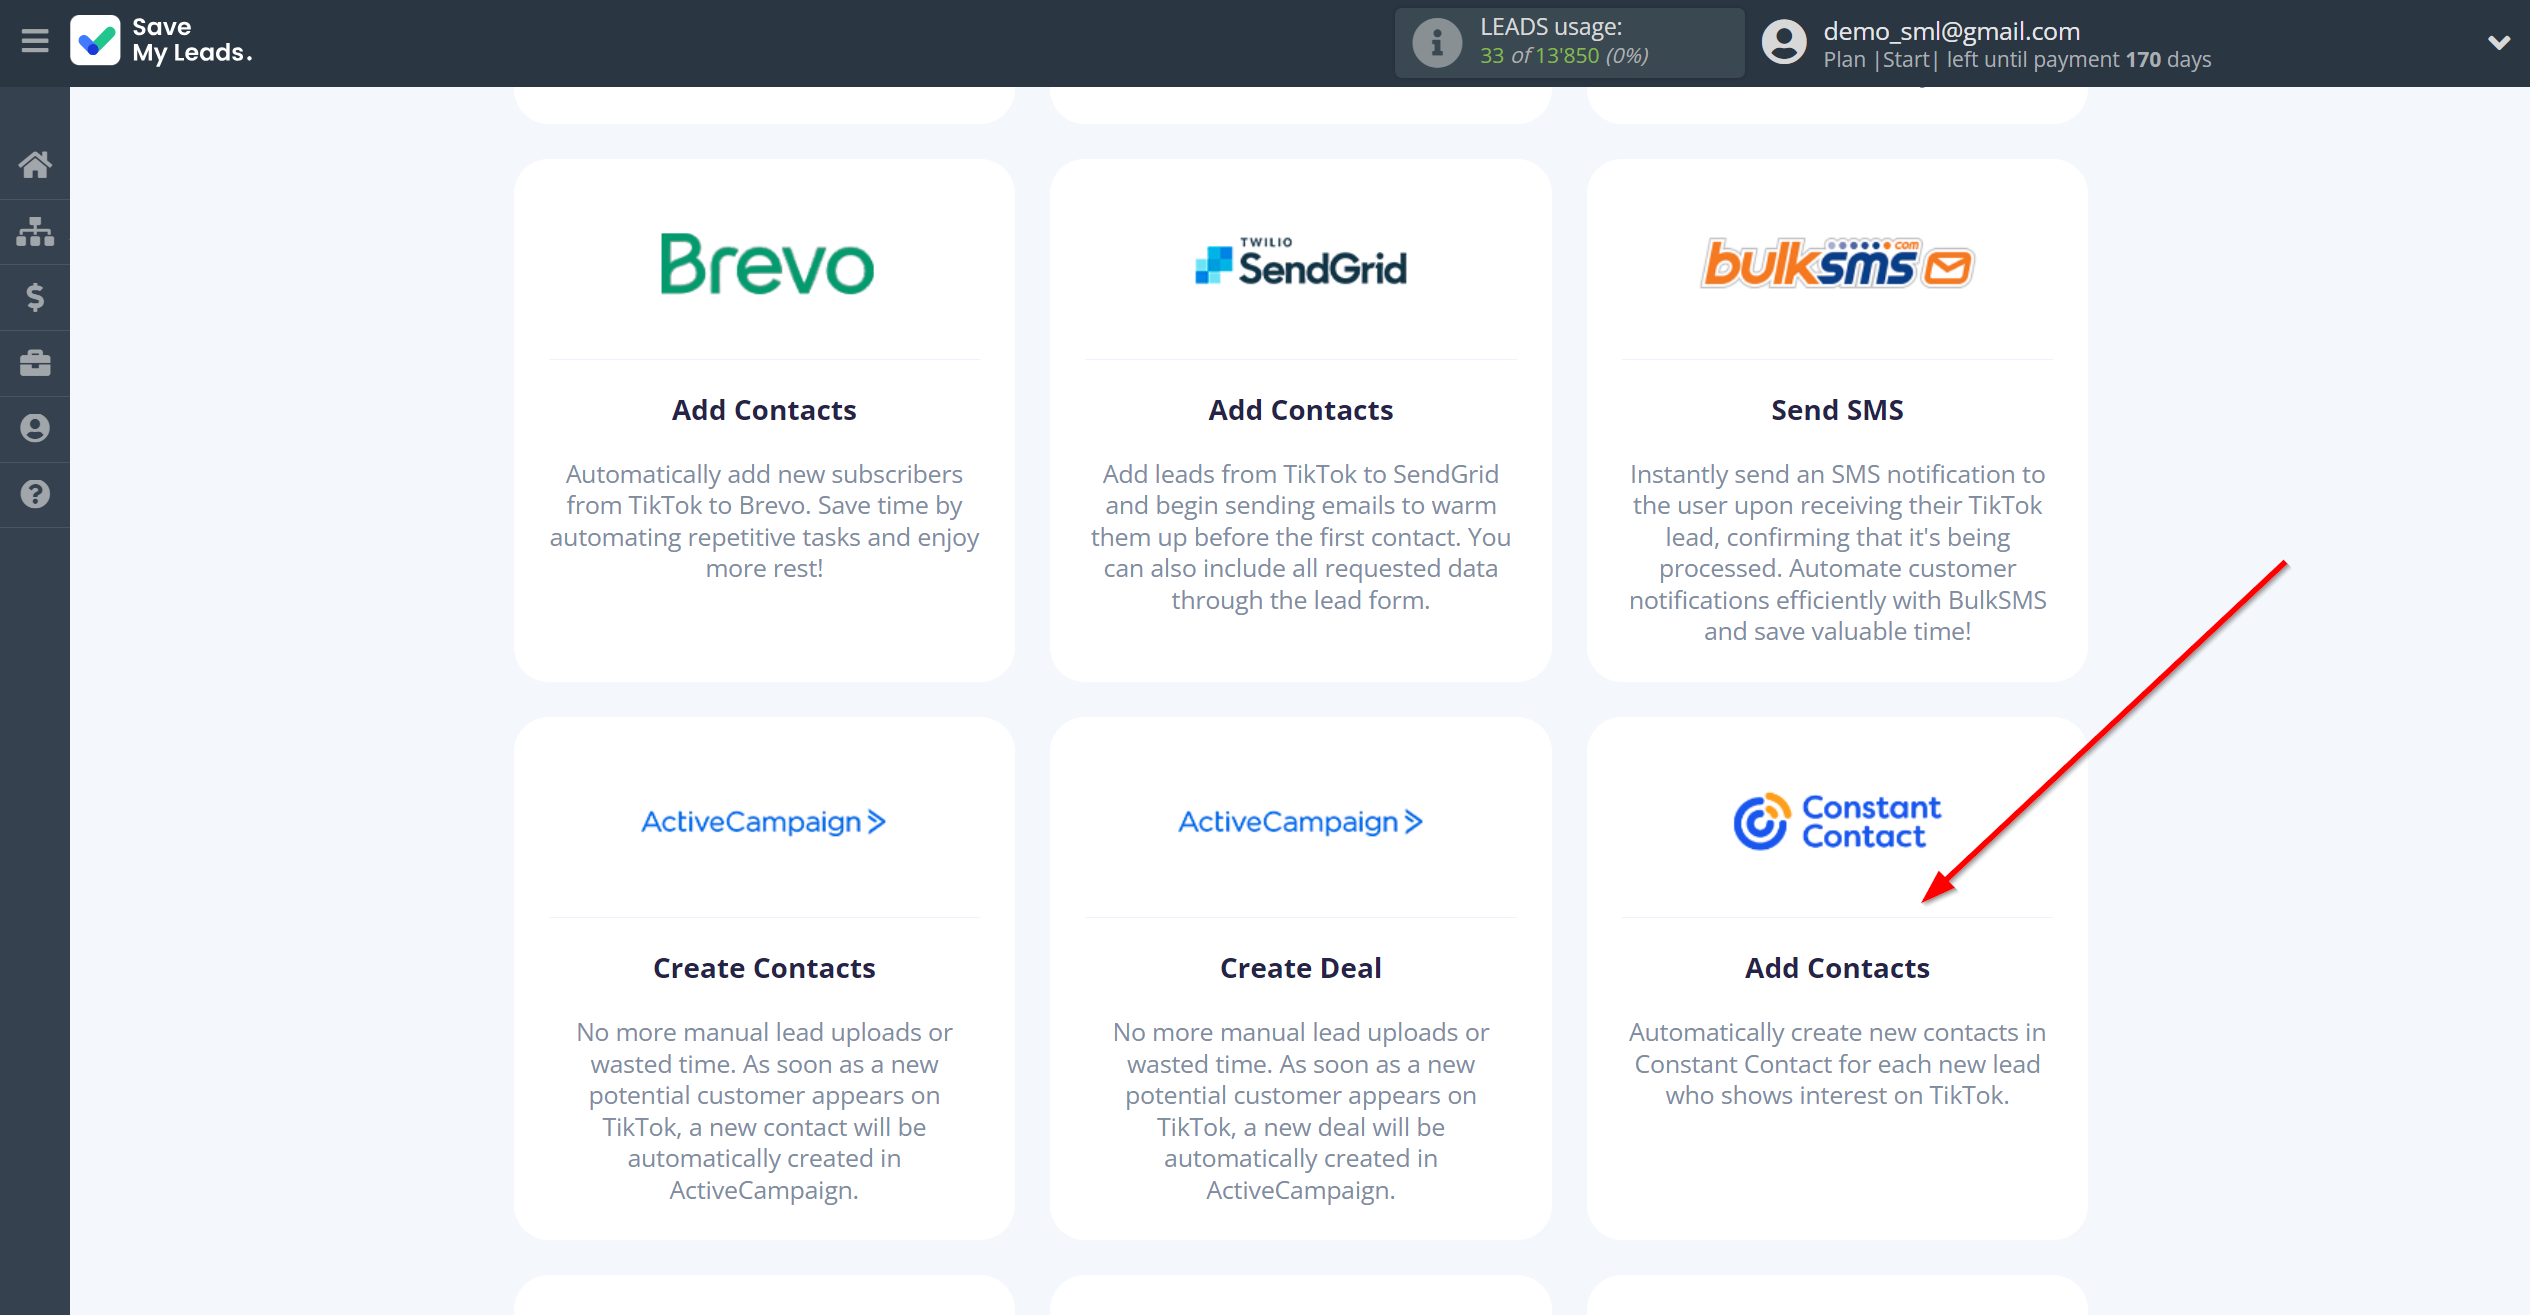Click the ActiveCampaign logo above Create Deal
Image resolution: width=2530 pixels, height=1315 pixels.
click(x=1301, y=822)
